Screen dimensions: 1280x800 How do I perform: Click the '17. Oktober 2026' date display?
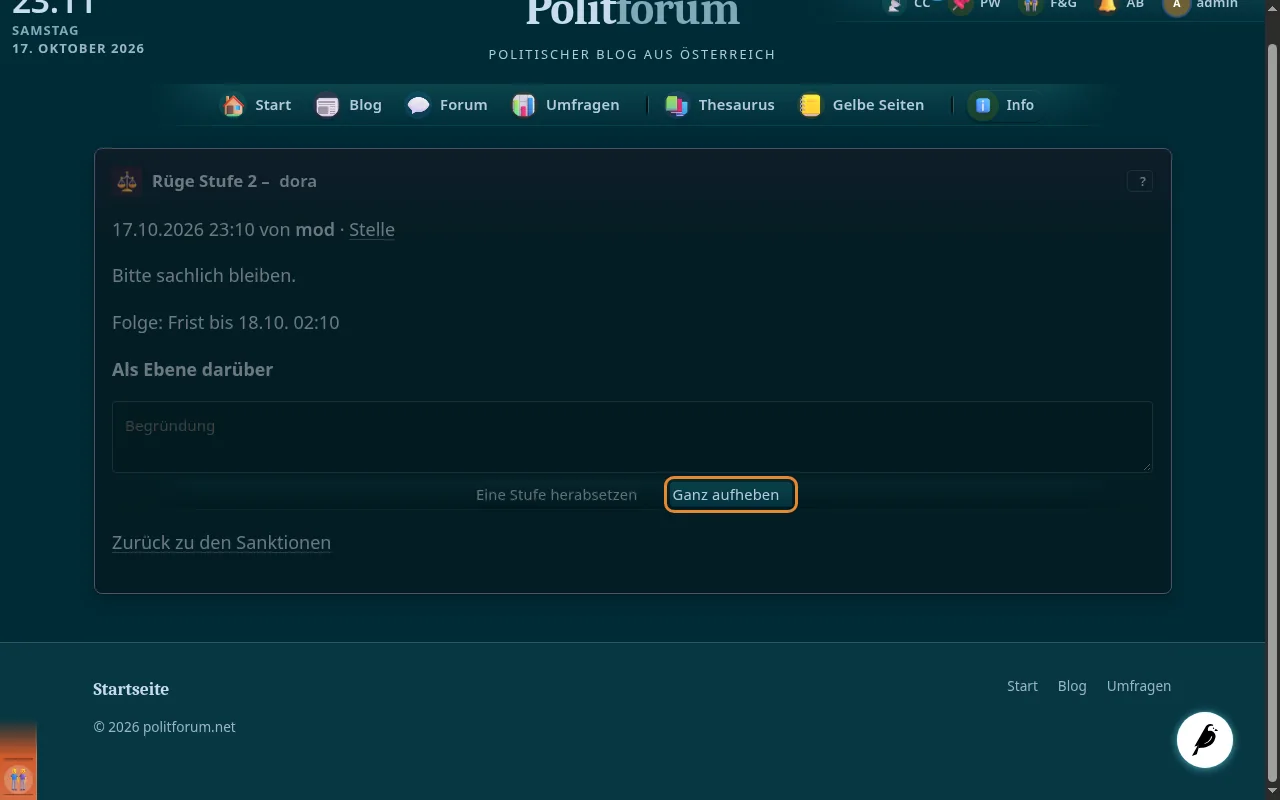(78, 48)
